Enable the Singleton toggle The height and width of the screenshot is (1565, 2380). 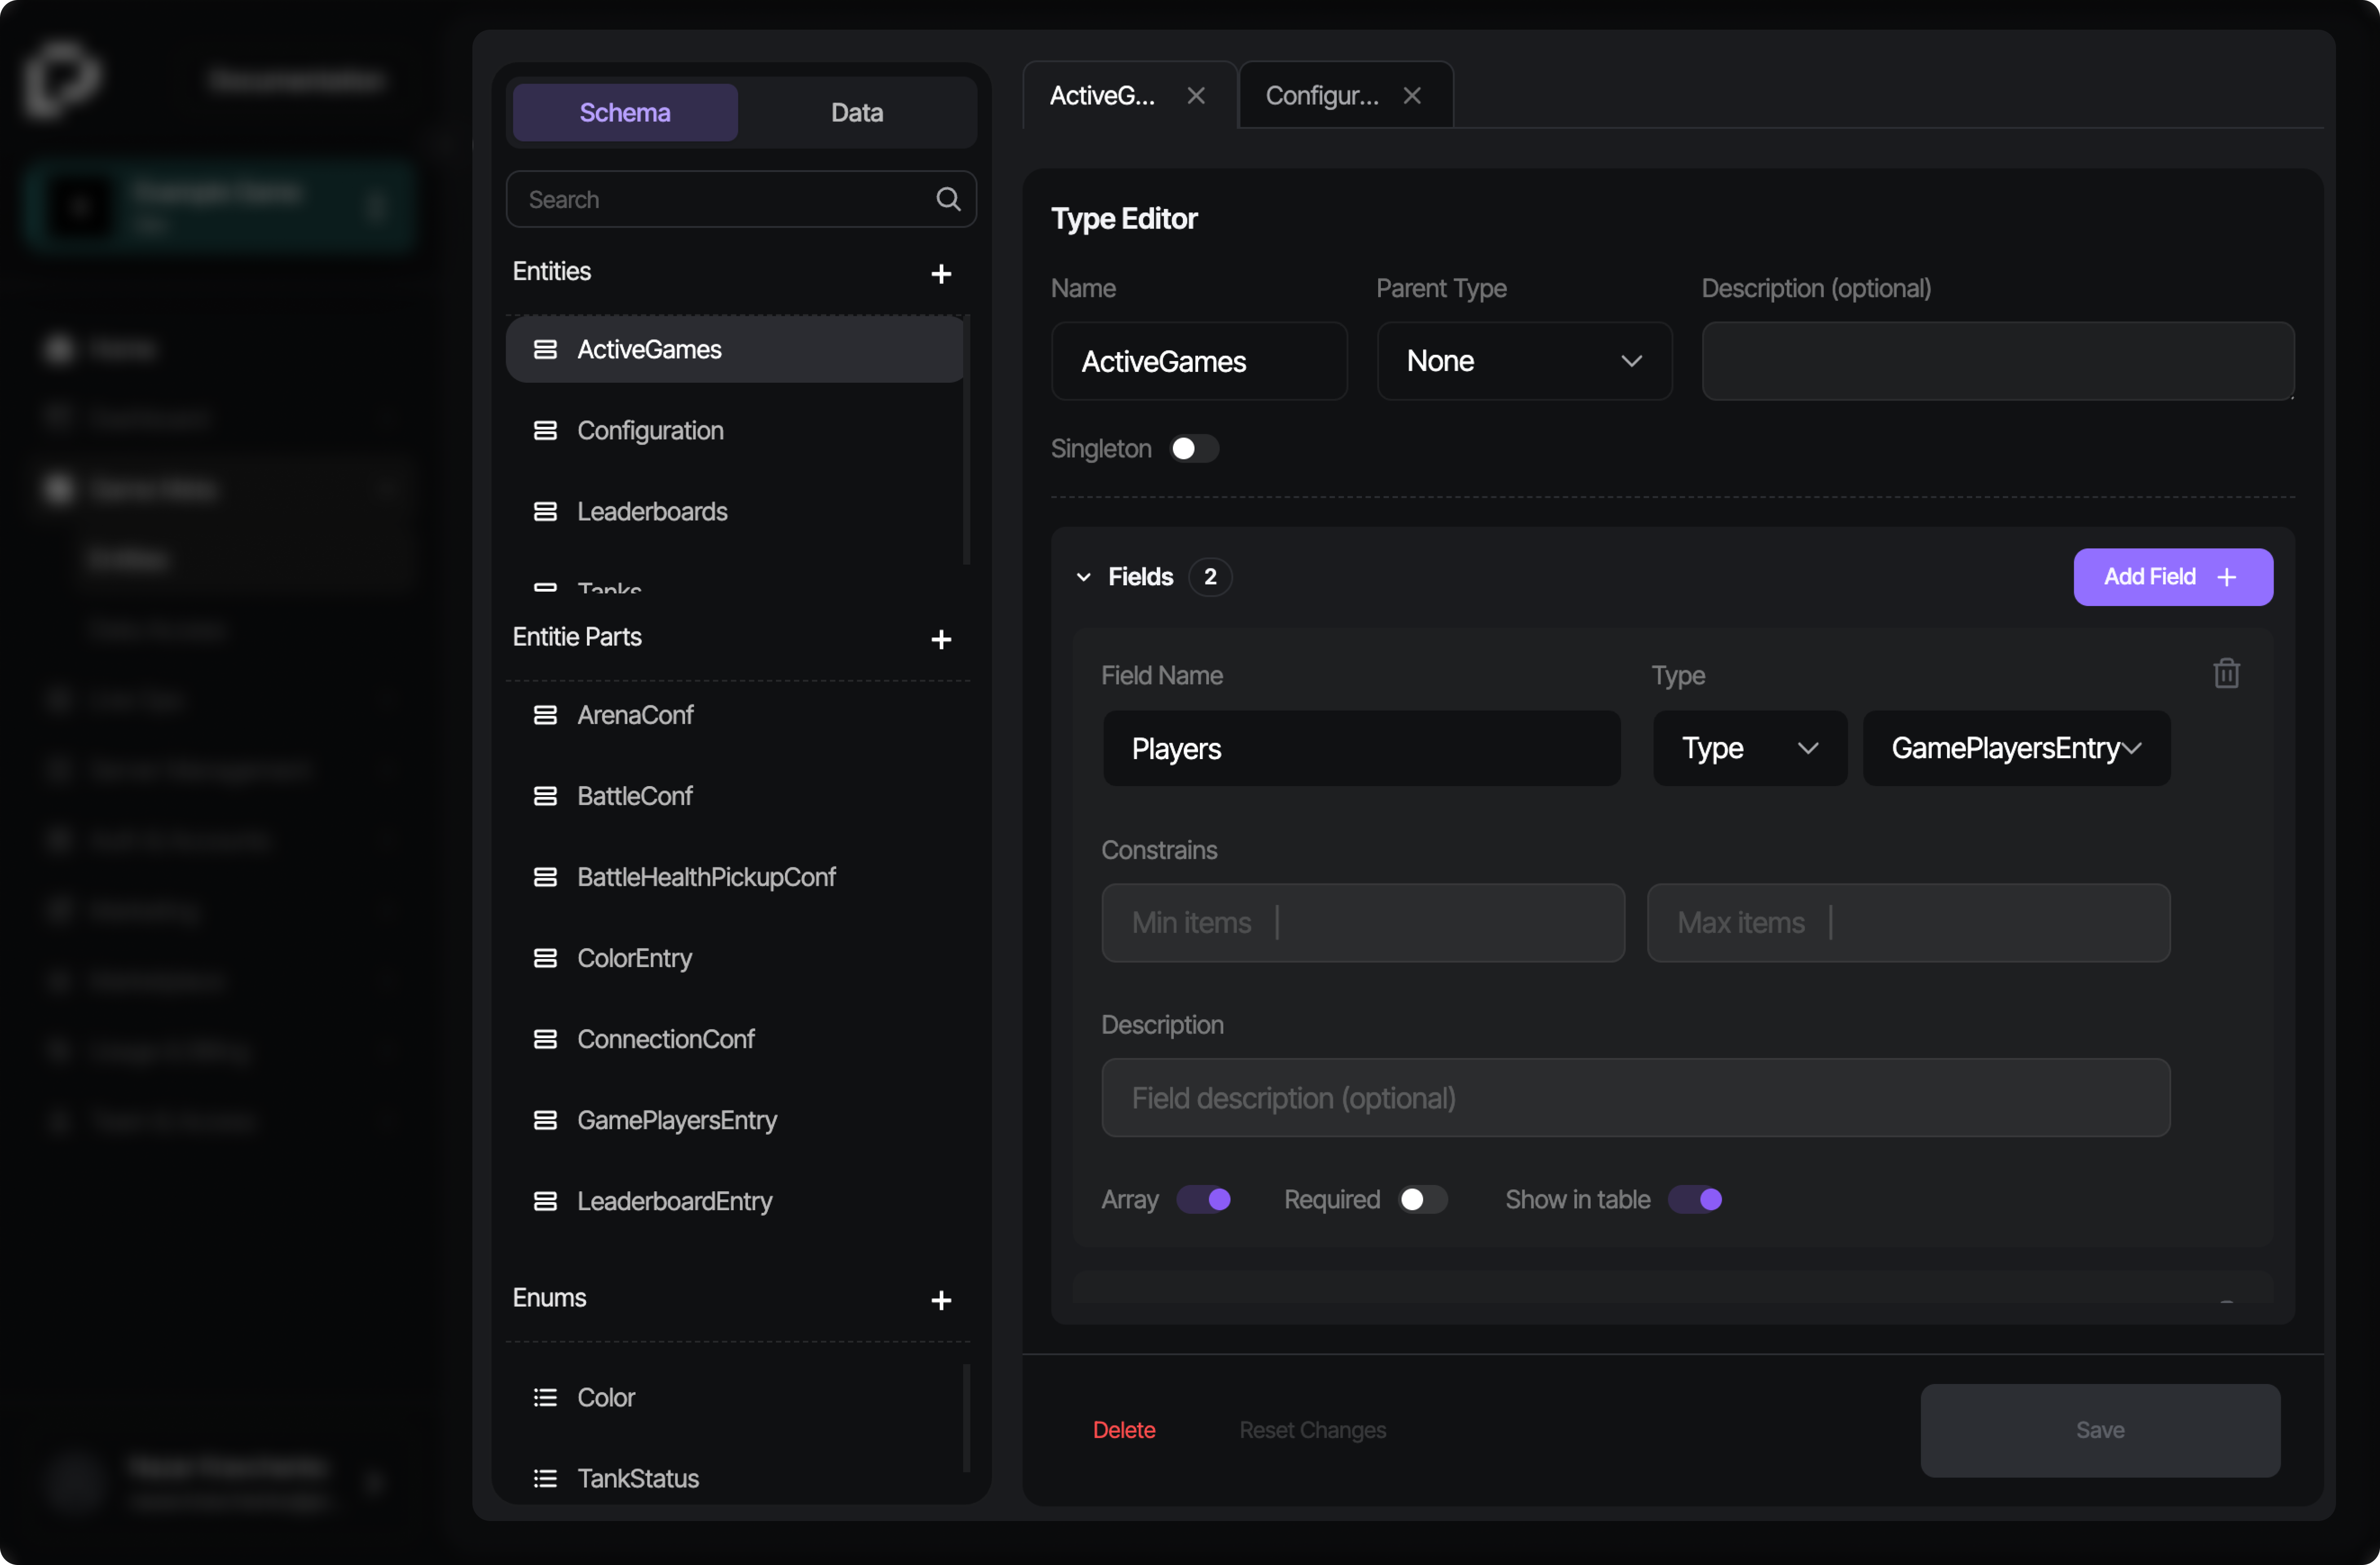pyautogui.click(x=1194, y=448)
